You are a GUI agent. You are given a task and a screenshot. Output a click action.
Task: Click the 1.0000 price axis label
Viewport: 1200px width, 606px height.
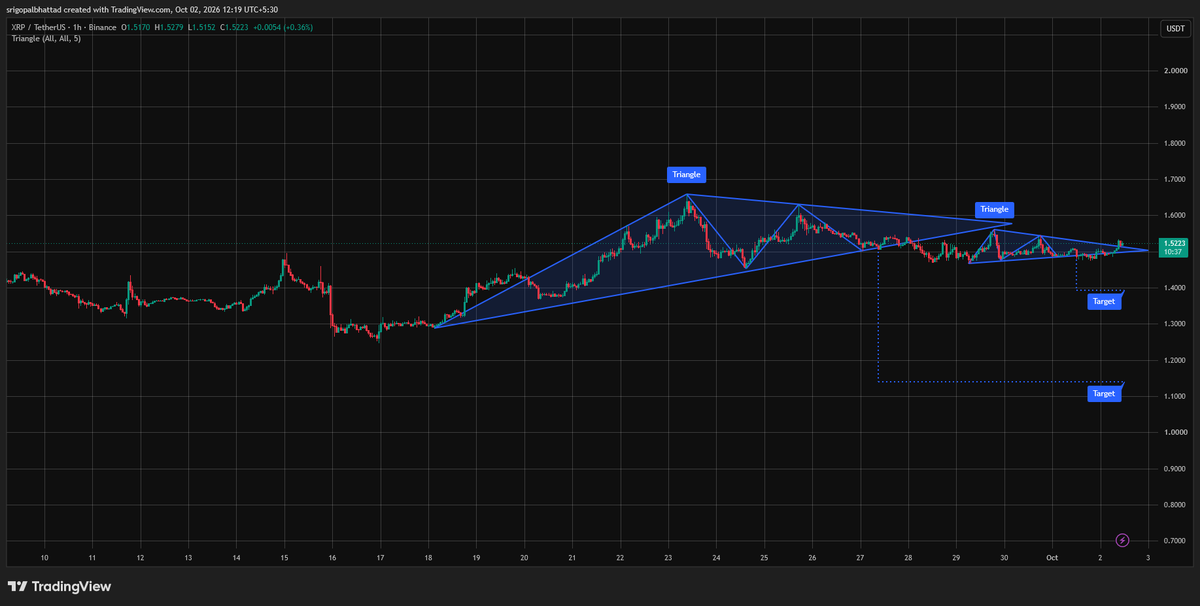[1174, 432]
